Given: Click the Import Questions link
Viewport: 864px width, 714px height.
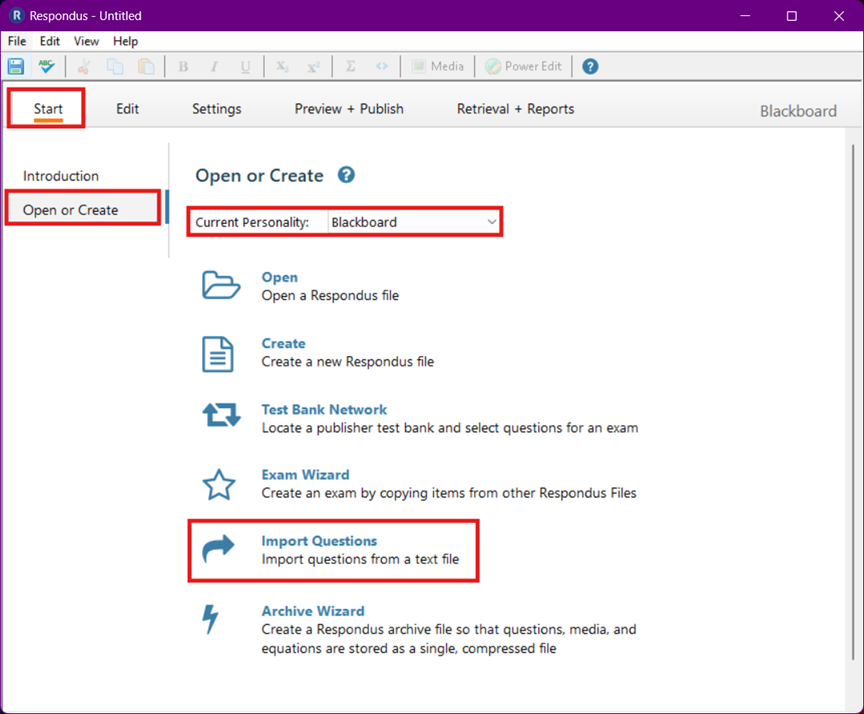Looking at the screenshot, I should (x=319, y=541).
